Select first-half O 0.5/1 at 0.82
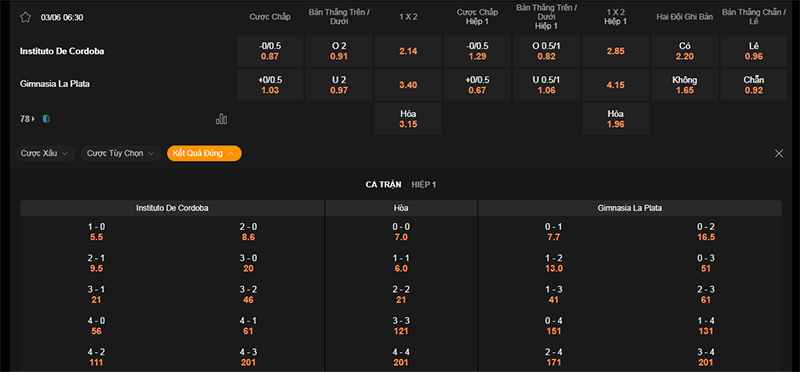Screen dimensions: 800x372 pyautogui.click(x=546, y=51)
